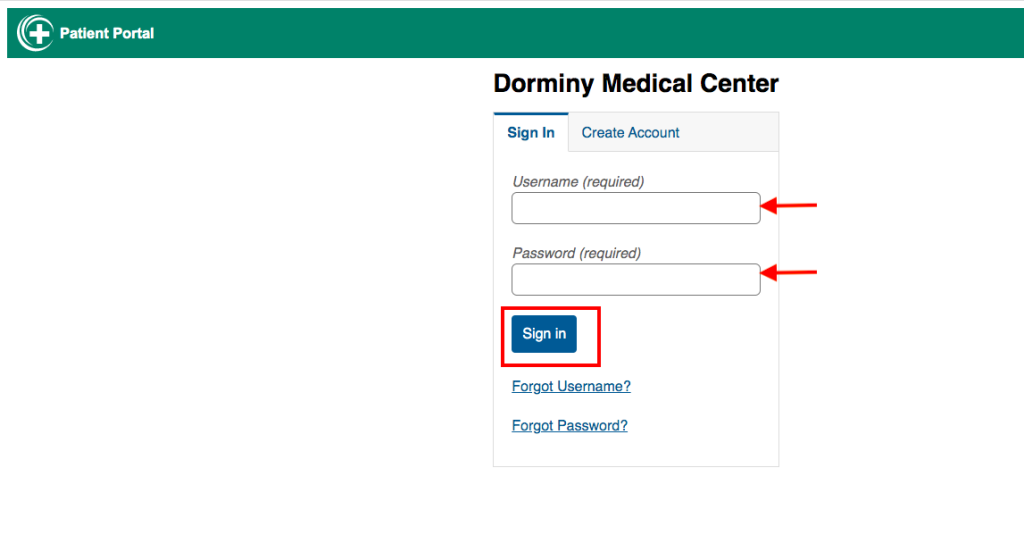
Task: Click the Patient Portal header text
Action: tap(107, 33)
